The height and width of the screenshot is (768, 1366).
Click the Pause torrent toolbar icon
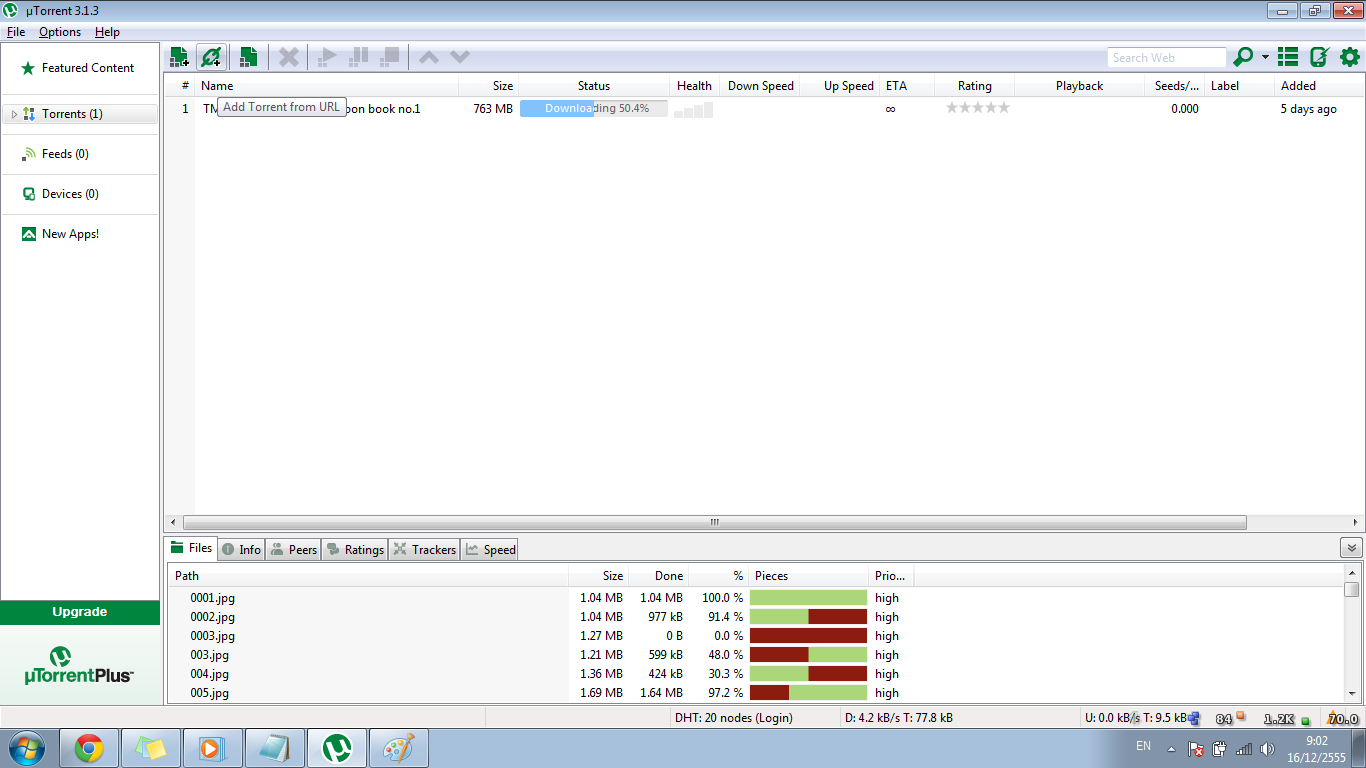(x=358, y=57)
